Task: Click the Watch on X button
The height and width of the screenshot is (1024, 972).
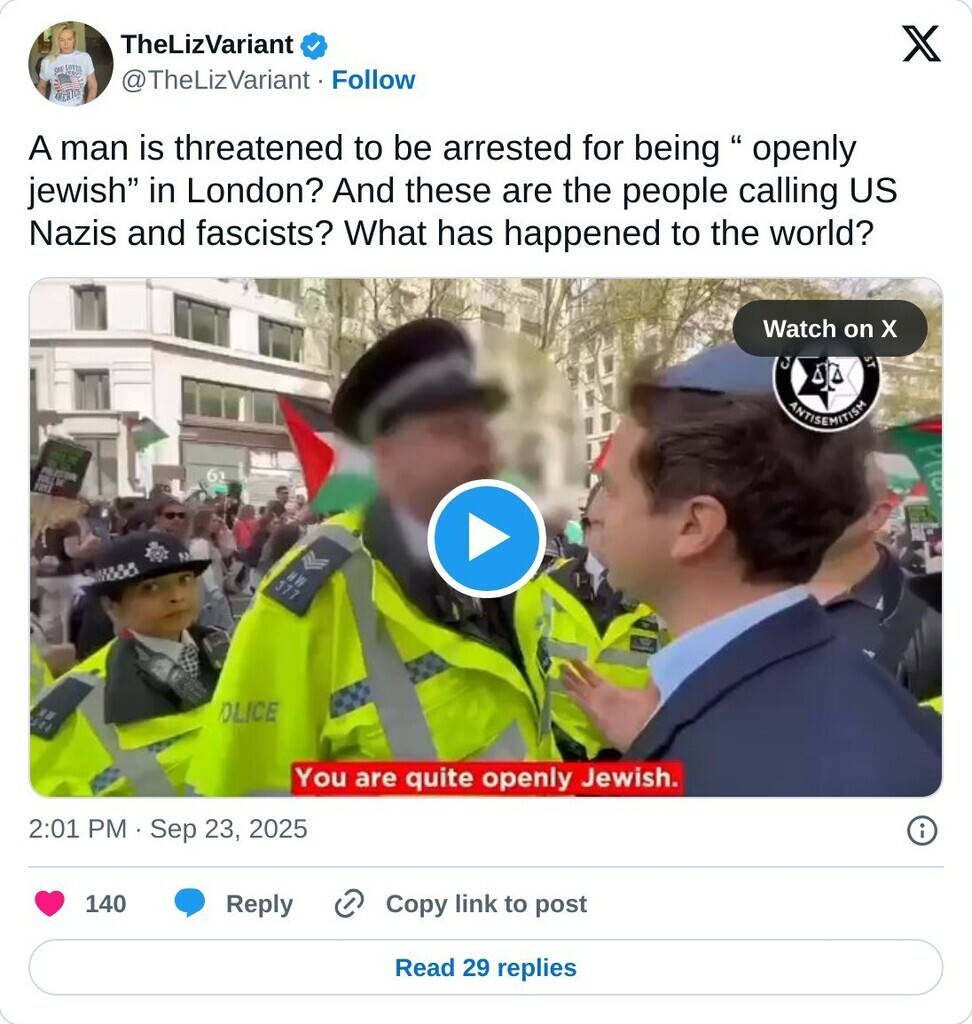Action: [830, 328]
